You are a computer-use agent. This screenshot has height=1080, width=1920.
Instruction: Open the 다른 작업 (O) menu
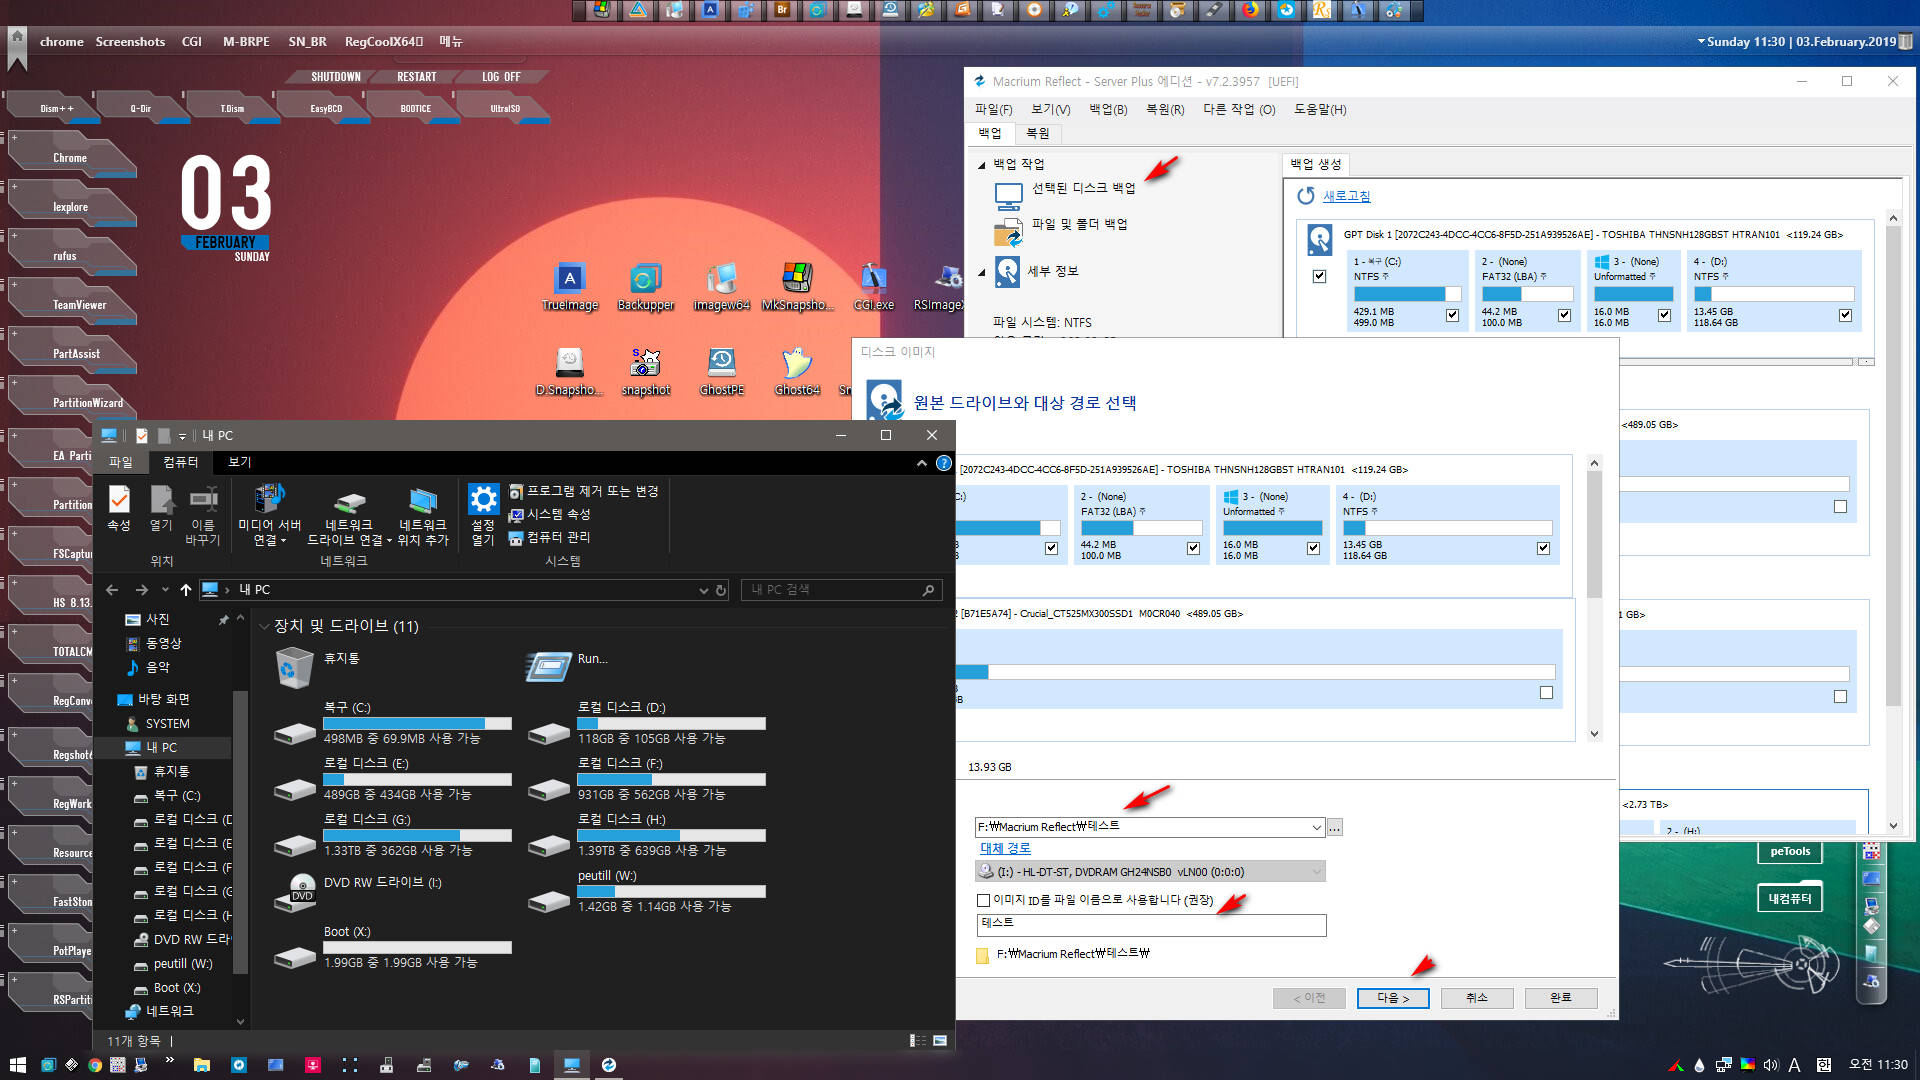coord(1239,109)
